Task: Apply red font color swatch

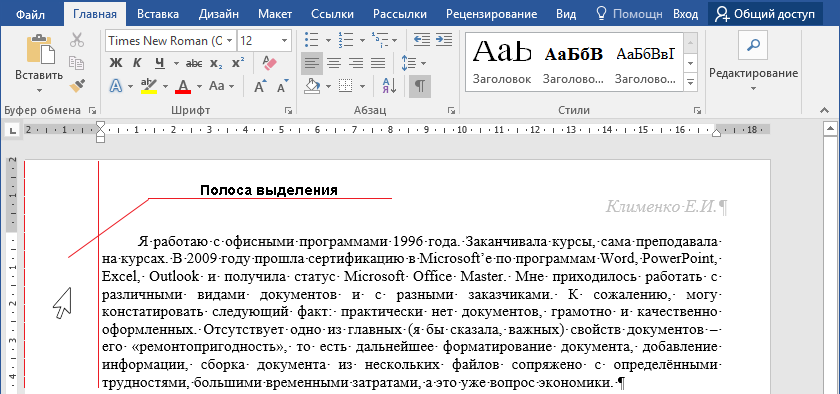Action: pyautogui.click(x=183, y=86)
